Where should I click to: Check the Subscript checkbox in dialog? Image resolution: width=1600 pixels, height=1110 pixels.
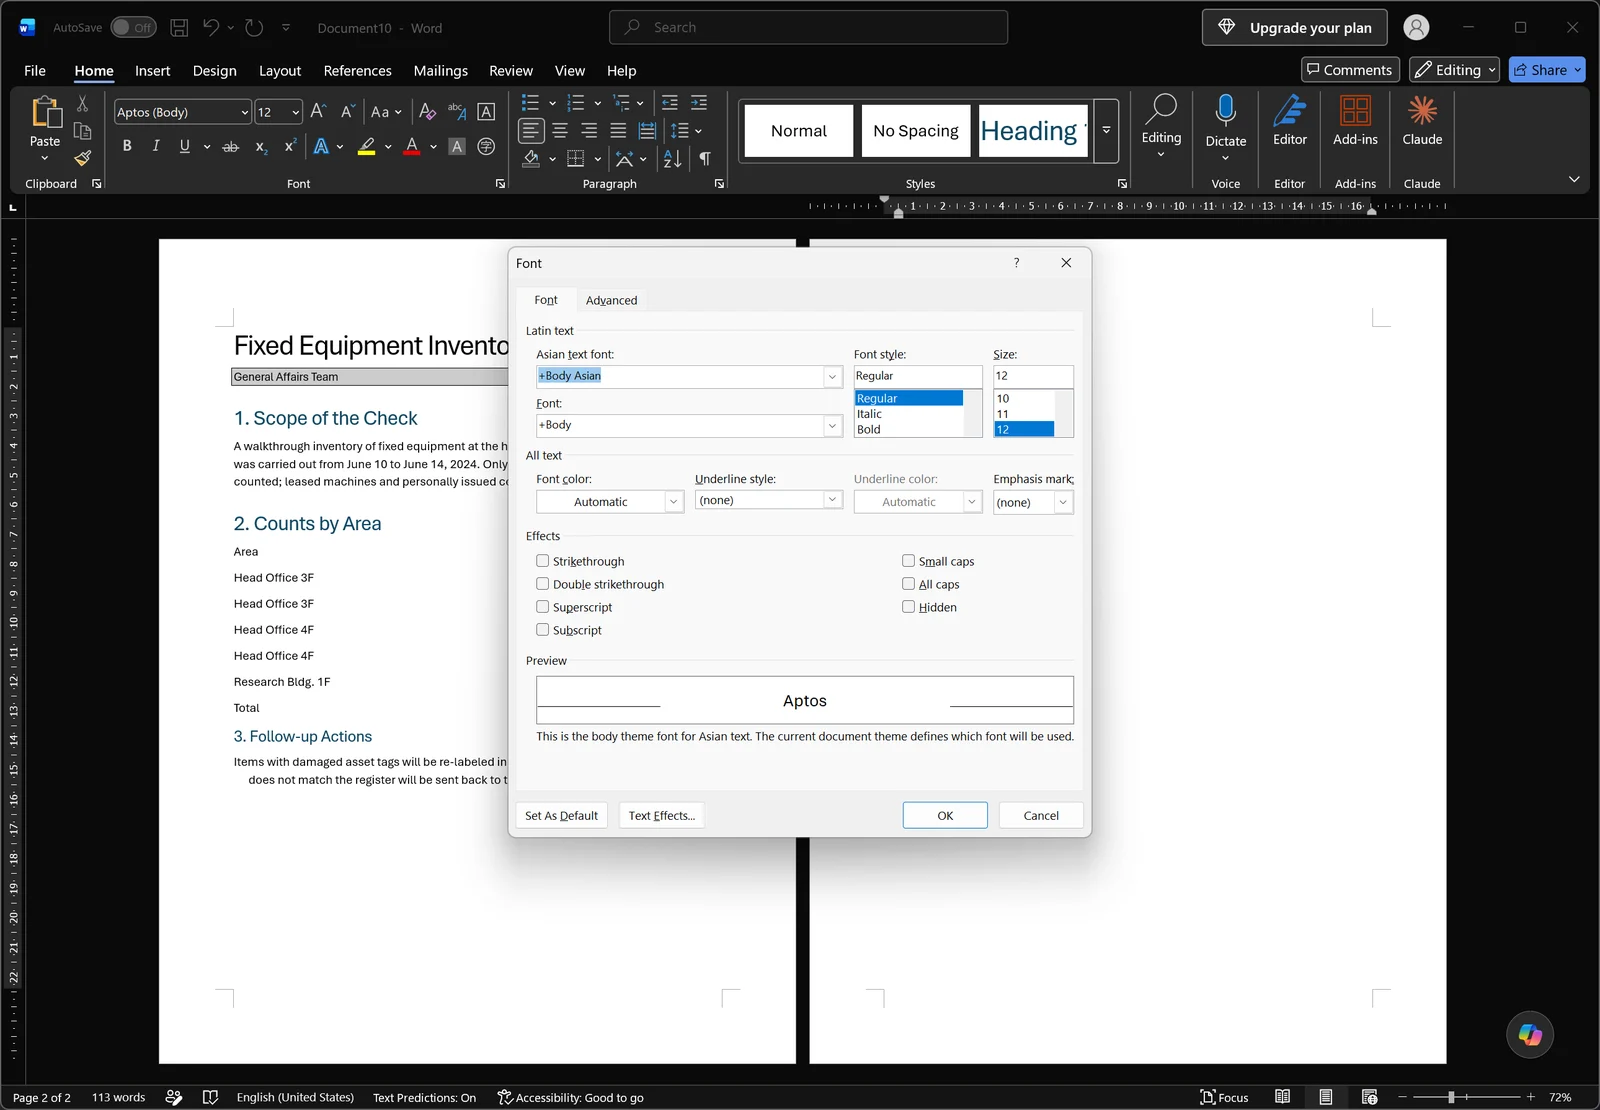point(542,630)
